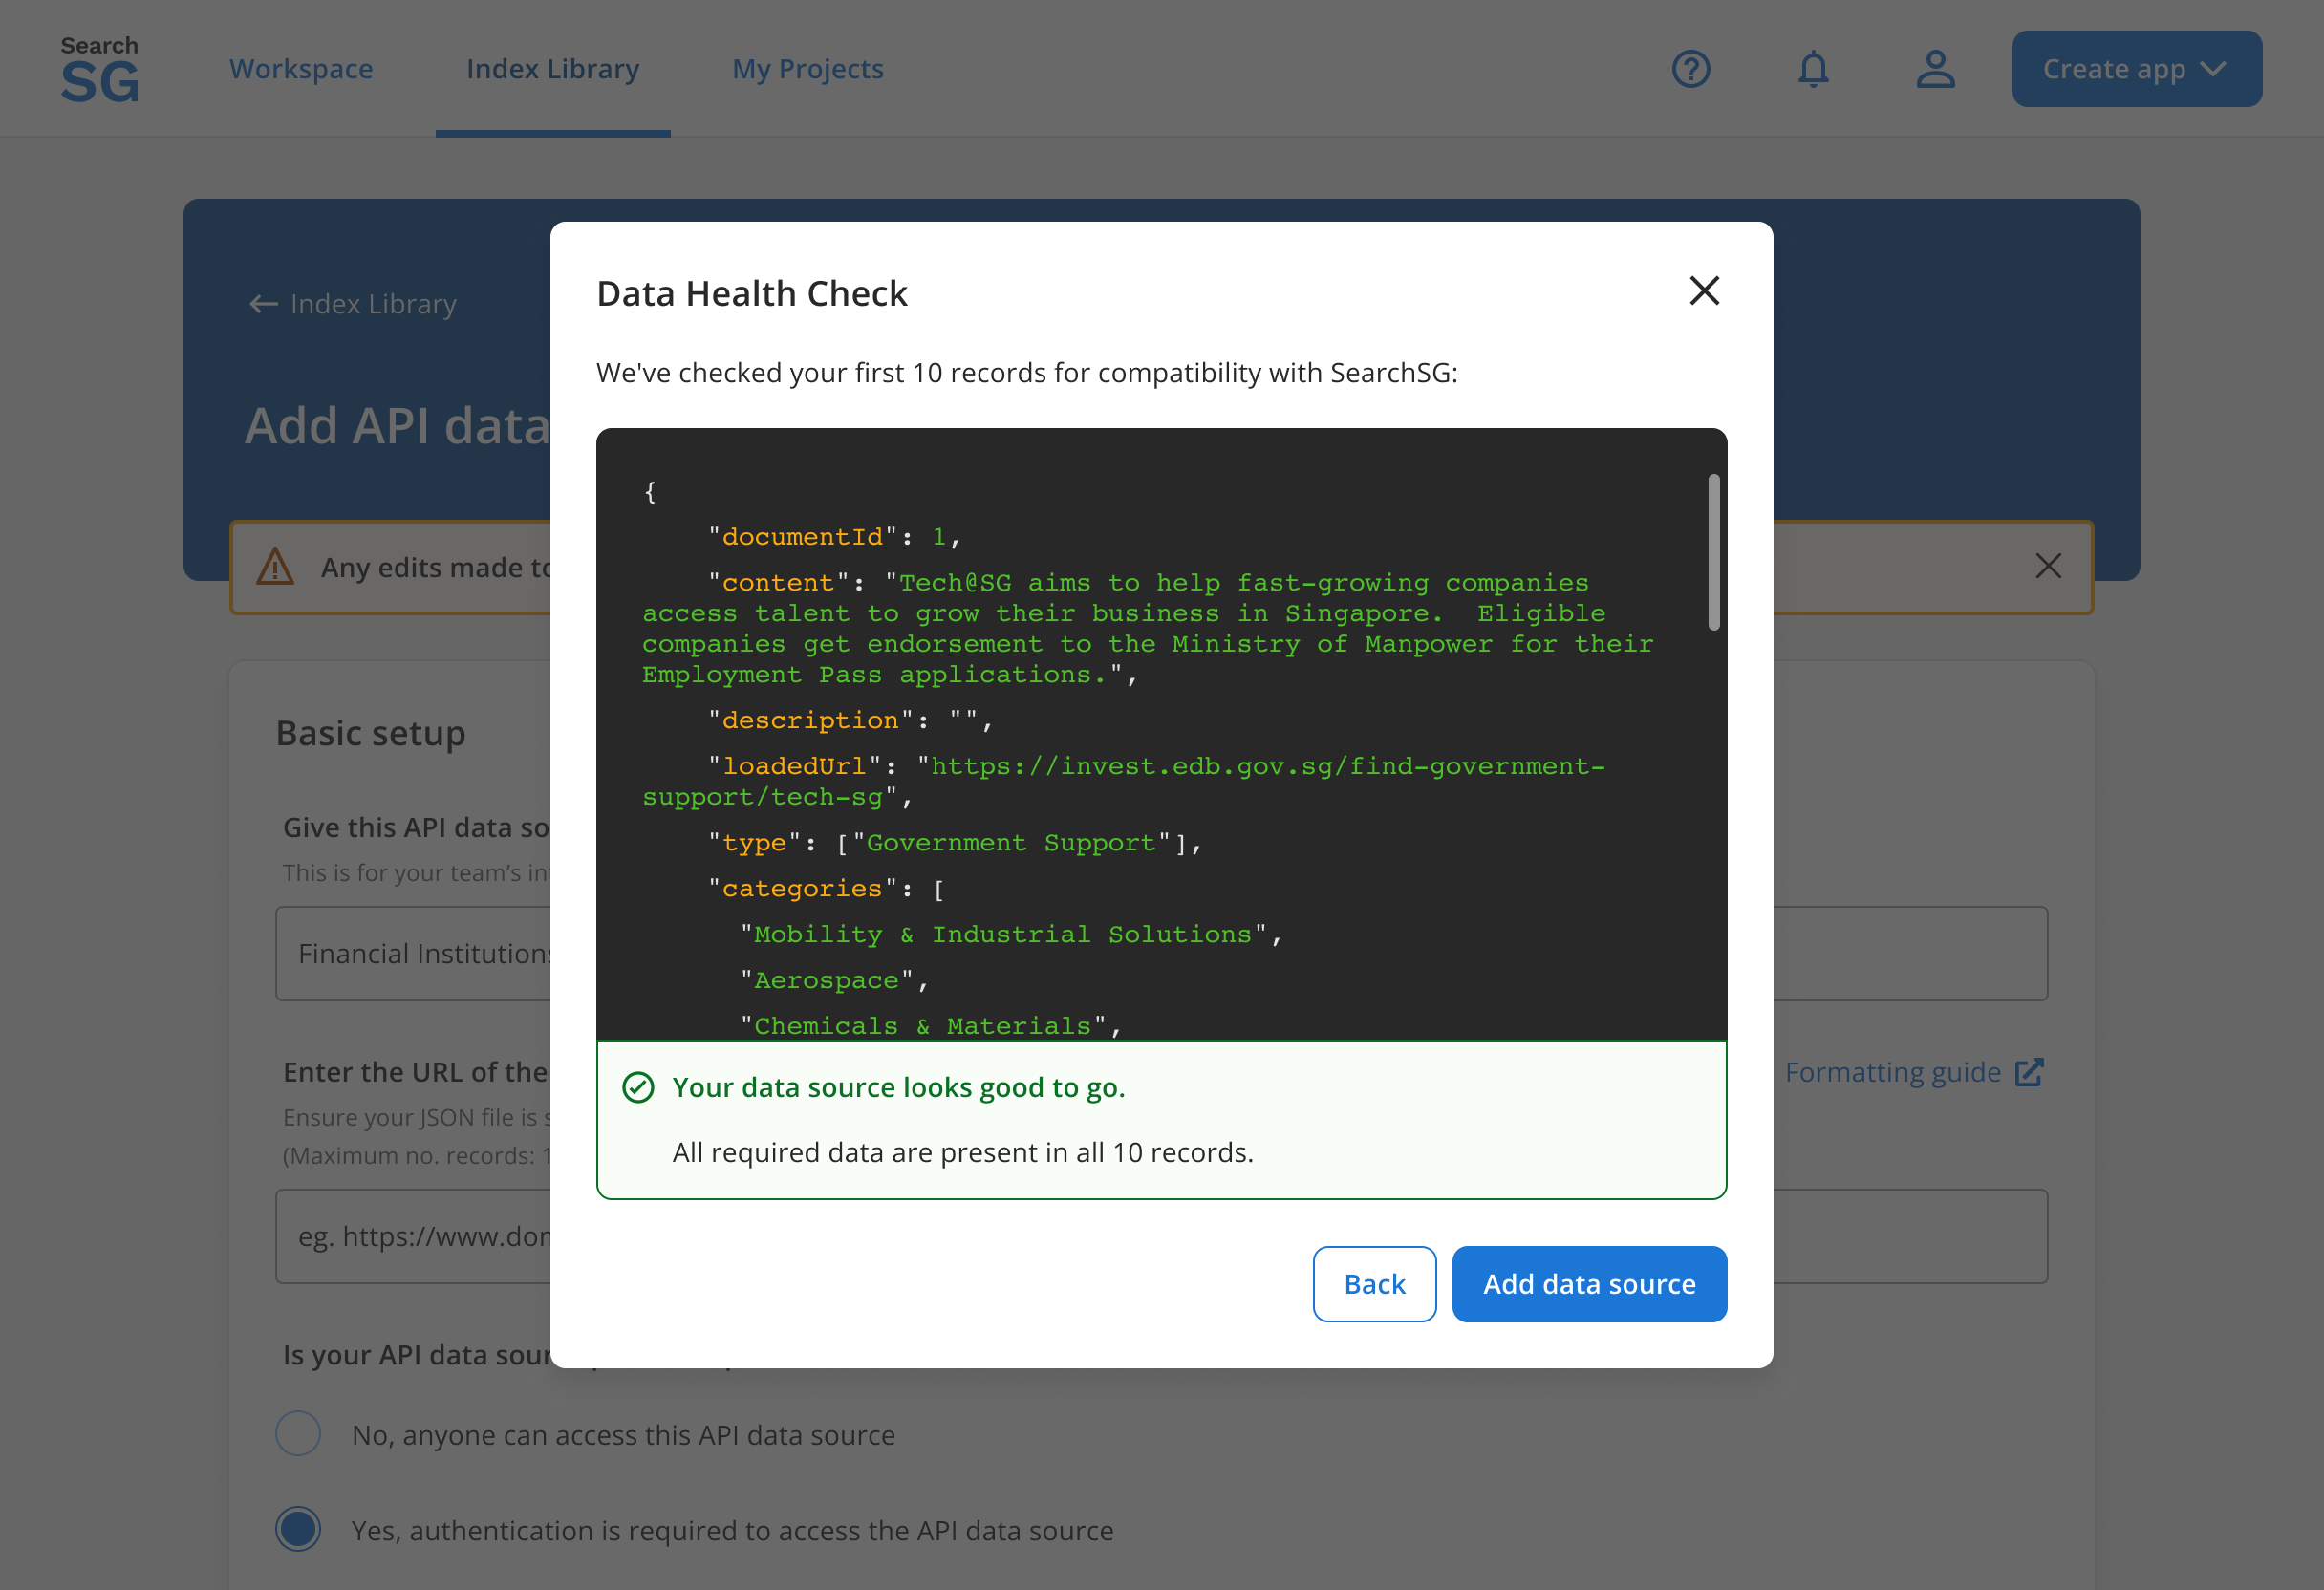
Task: Close the Data Health Check dialog
Action: pyautogui.click(x=1704, y=291)
